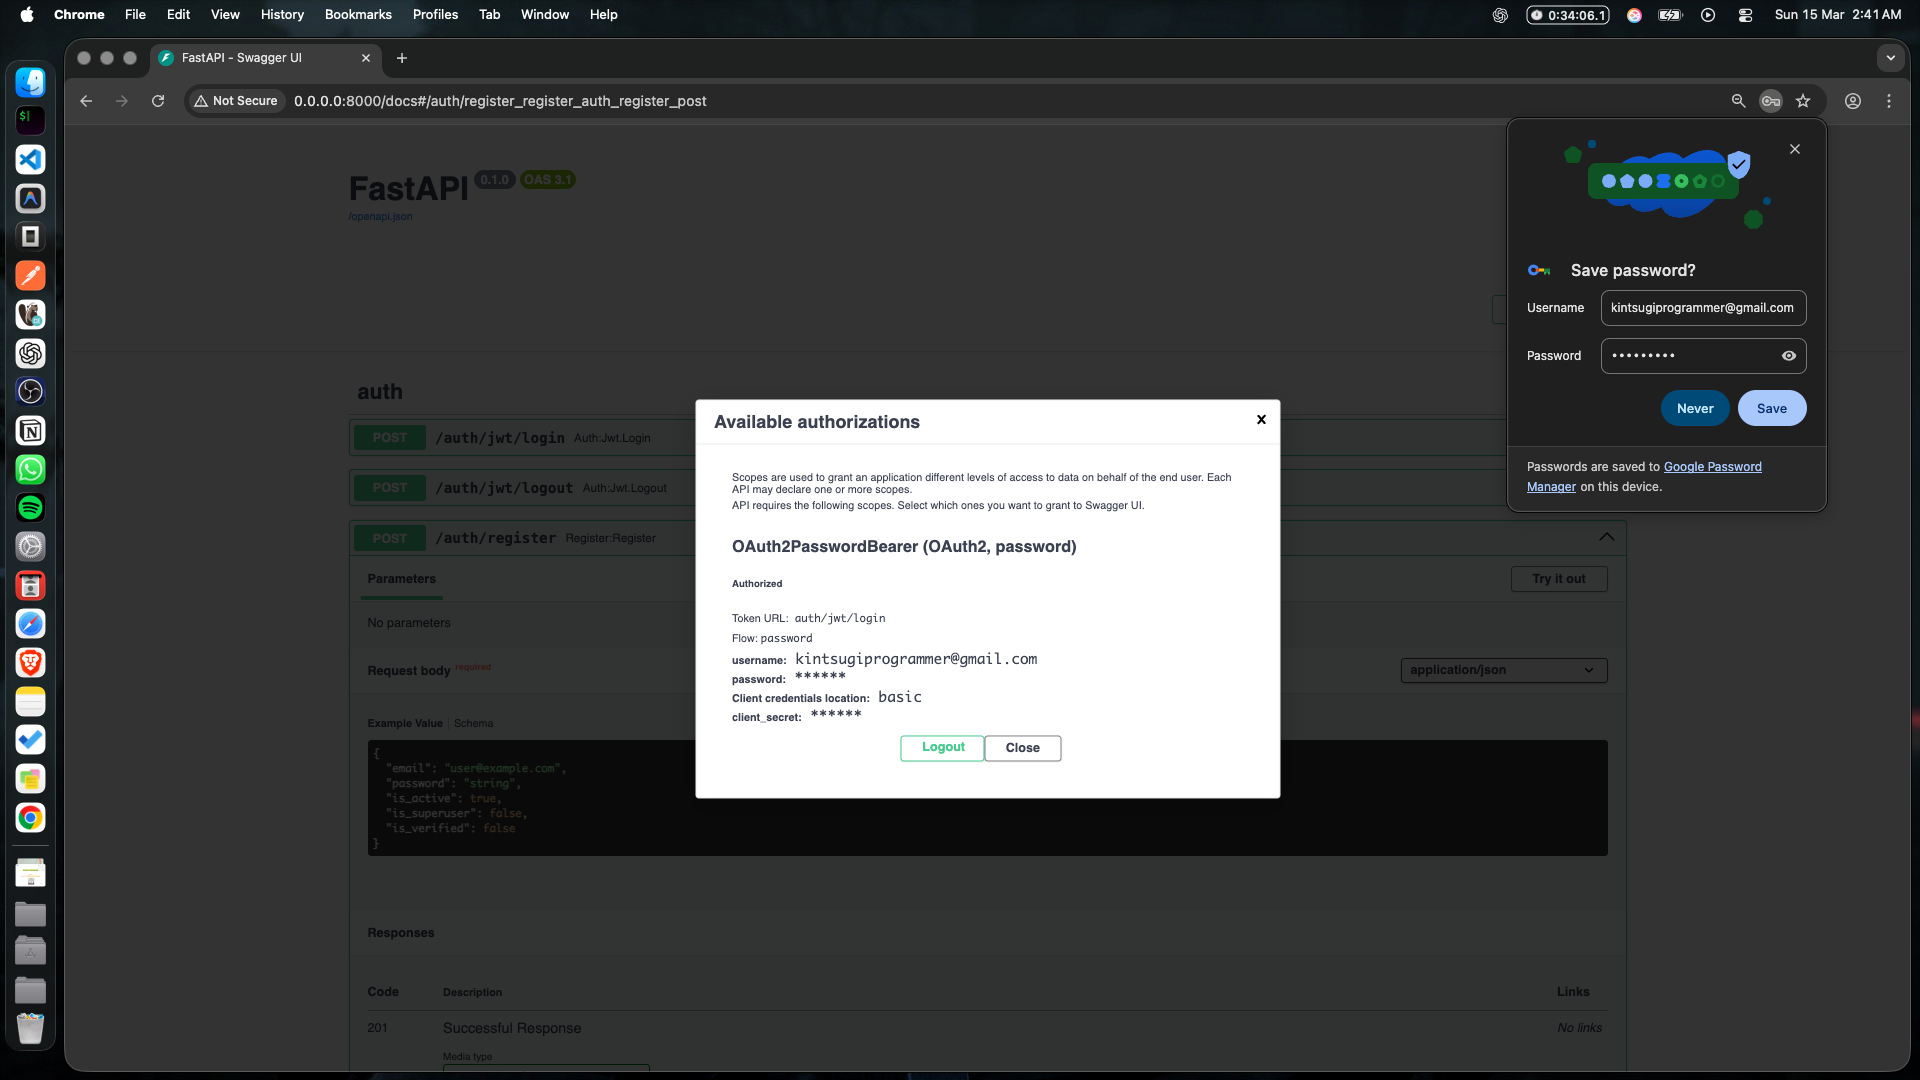This screenshot has height=1080, width=1920.
Task: Click the Close button in authorizations dialog
Action: pyautogui.click(x=1023, y=748)
